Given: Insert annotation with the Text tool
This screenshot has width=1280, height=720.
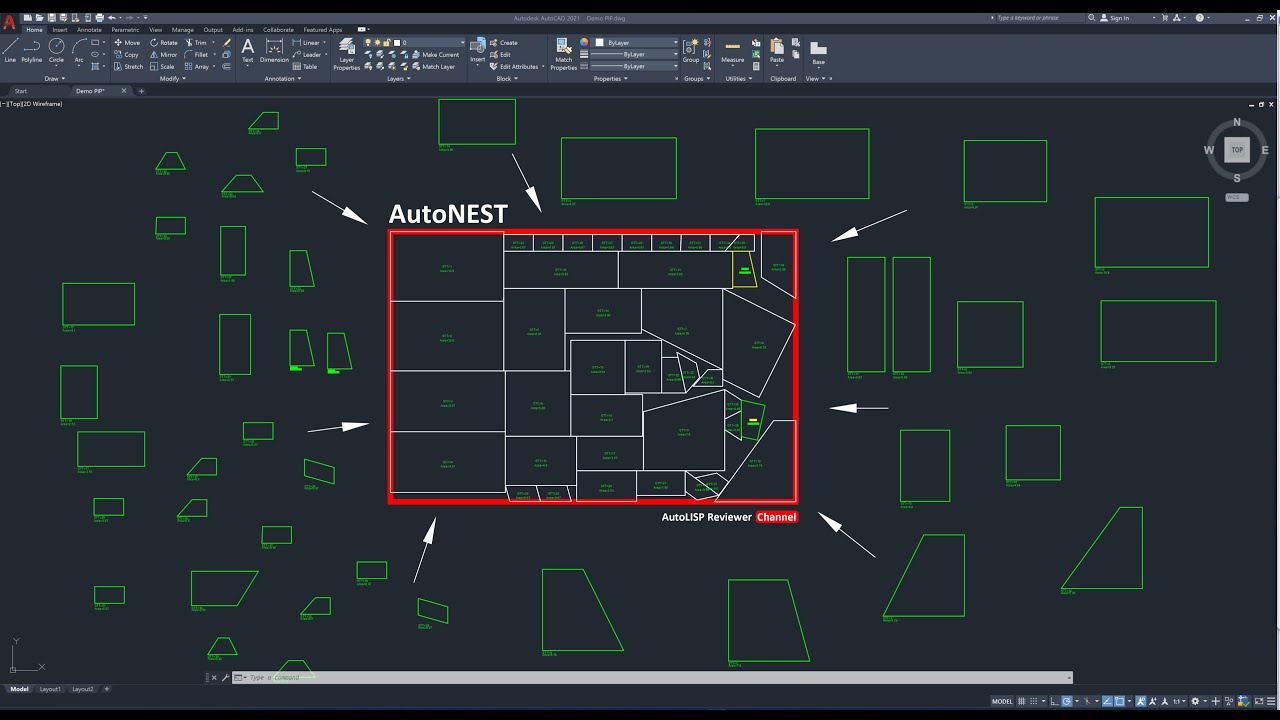Looking at the screenshot, I should 248,51.
